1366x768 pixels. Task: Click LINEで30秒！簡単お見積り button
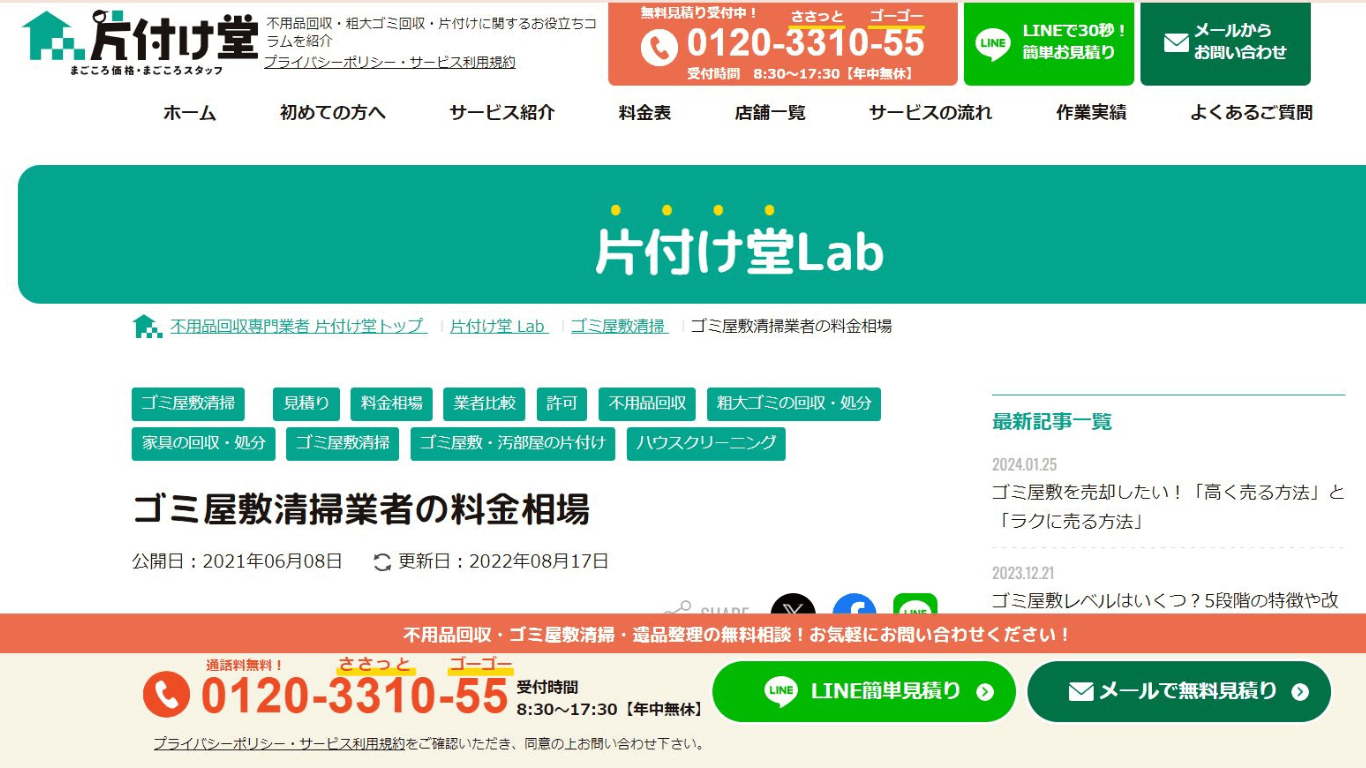(x=1049, y=43)
